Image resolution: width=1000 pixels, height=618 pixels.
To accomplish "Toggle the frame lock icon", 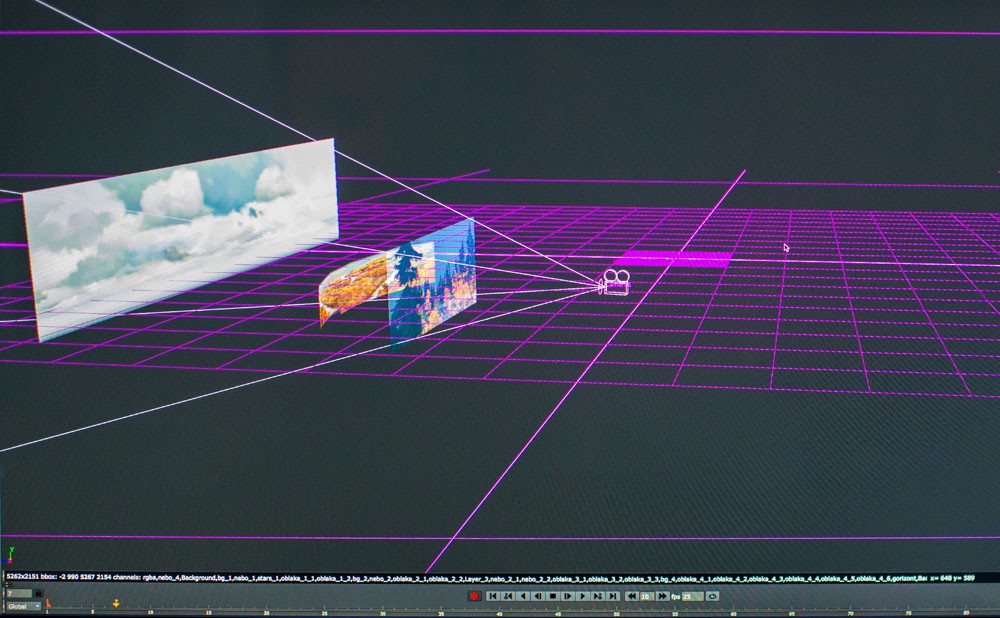I will [38, 593].
